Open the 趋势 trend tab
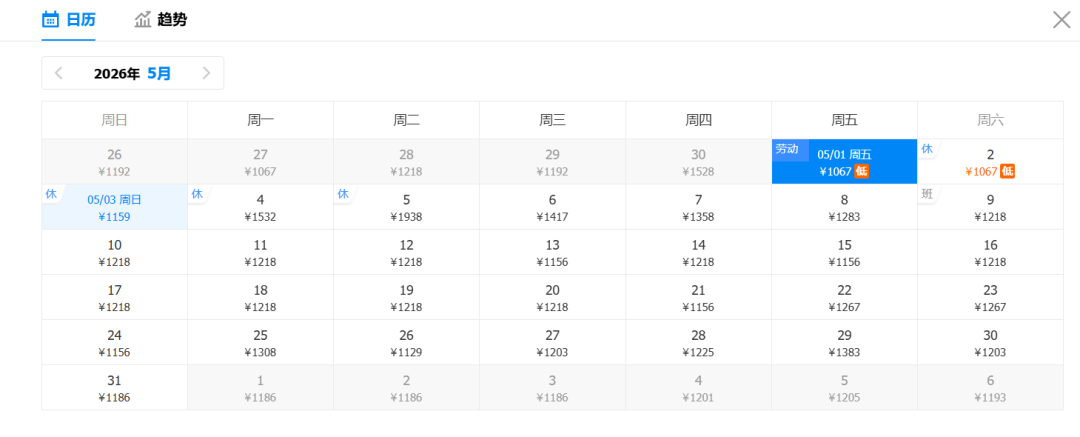Screen dimensions: 1080x437 click(x=160, y=19)
